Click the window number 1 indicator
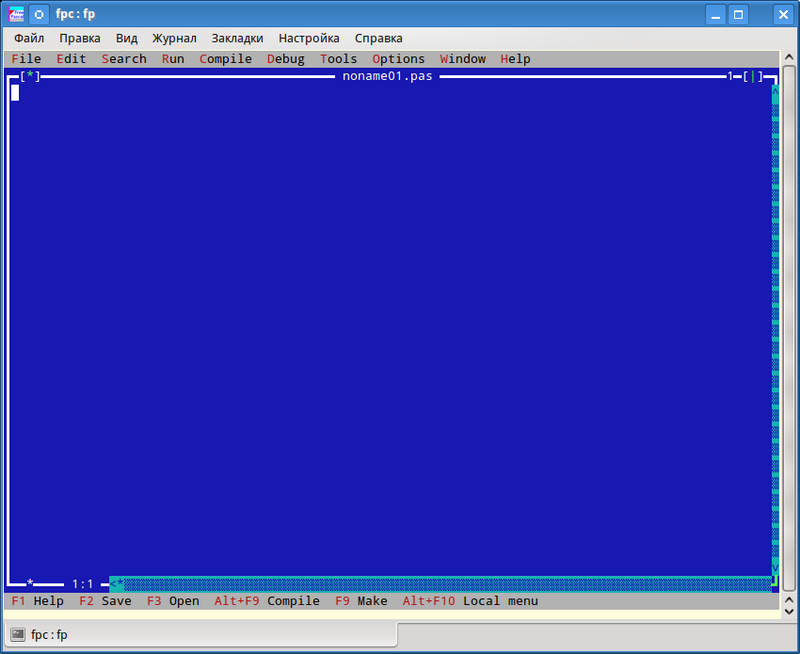Screen dimensions: 800x654 click(x=730, y=76)
